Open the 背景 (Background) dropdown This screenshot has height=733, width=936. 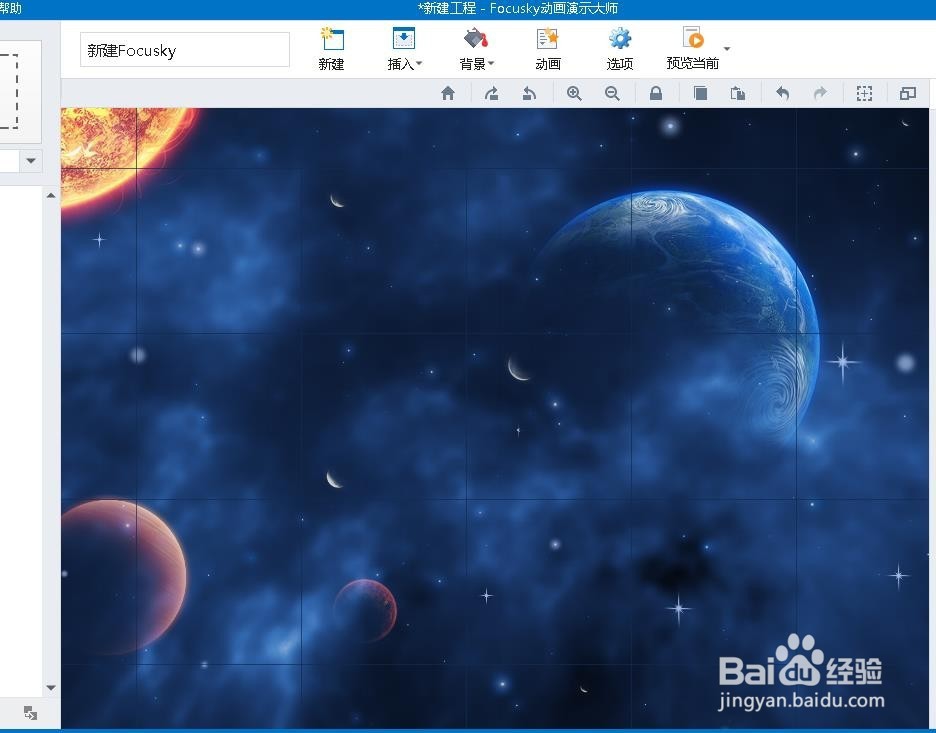[x=476, y=49]
